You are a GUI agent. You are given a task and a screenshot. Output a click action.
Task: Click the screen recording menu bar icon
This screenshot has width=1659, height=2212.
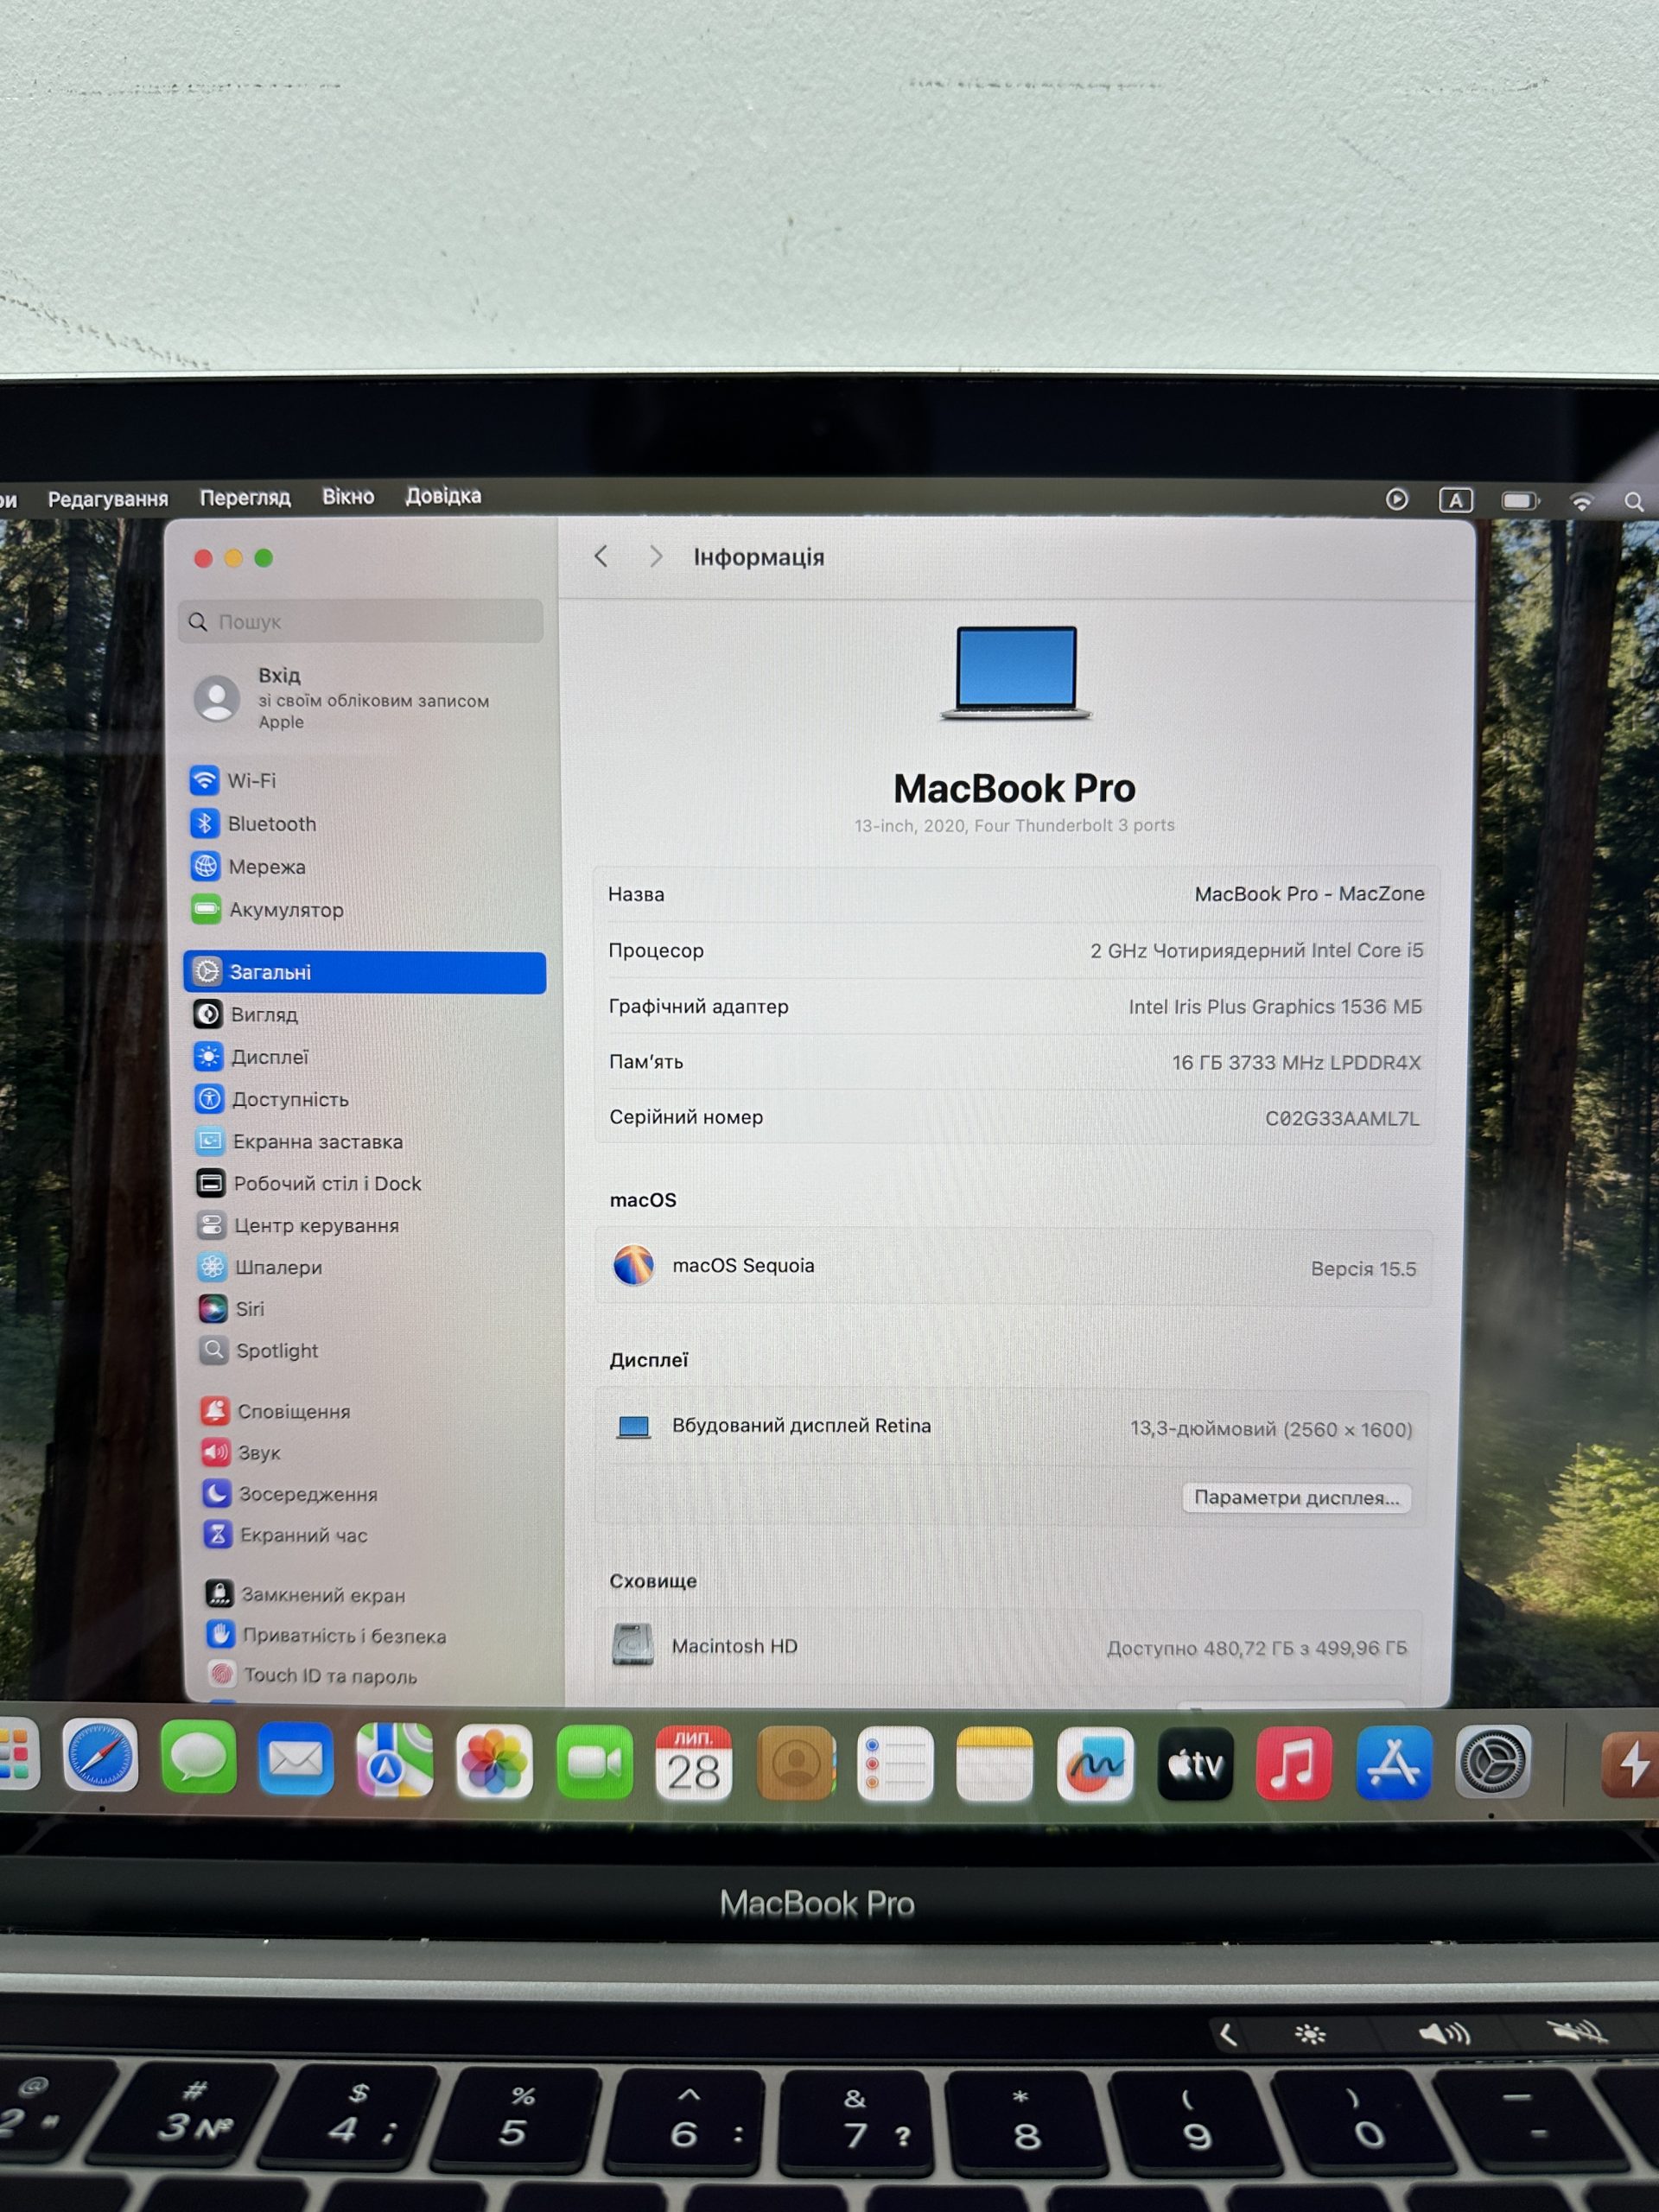(1397, 499)
